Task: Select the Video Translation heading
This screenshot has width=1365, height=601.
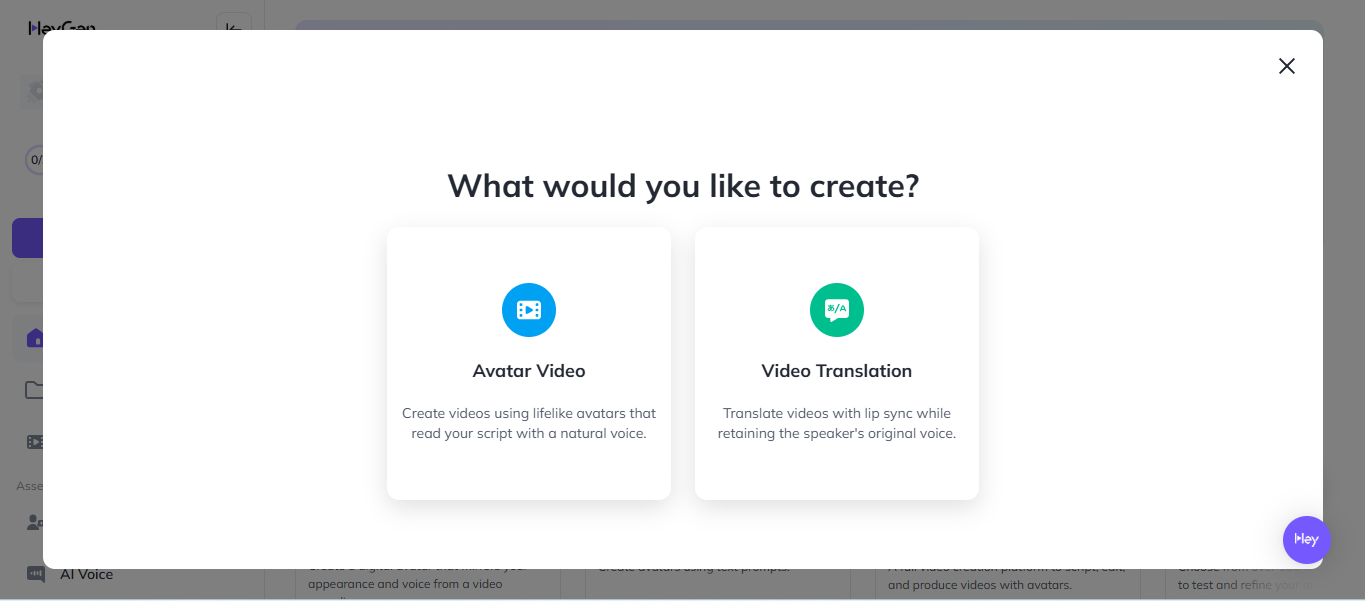Action: tap(837, 371)
